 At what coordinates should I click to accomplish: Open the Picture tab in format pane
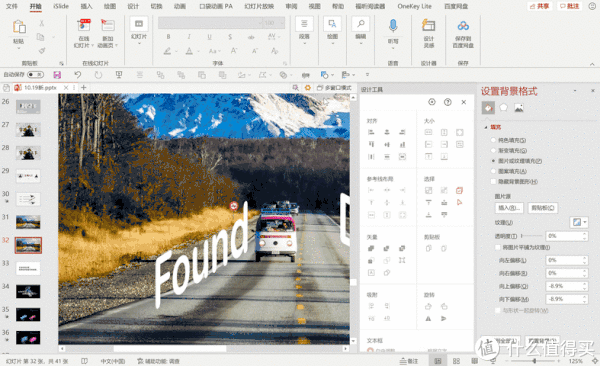tap(519, 108)
